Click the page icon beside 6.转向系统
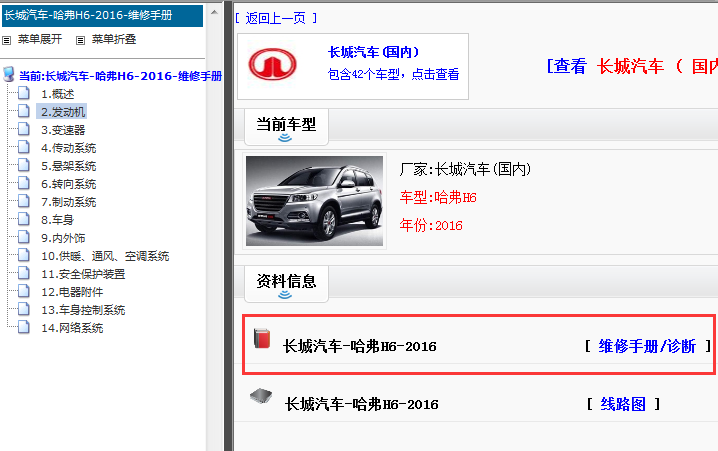 coord(24,184)
